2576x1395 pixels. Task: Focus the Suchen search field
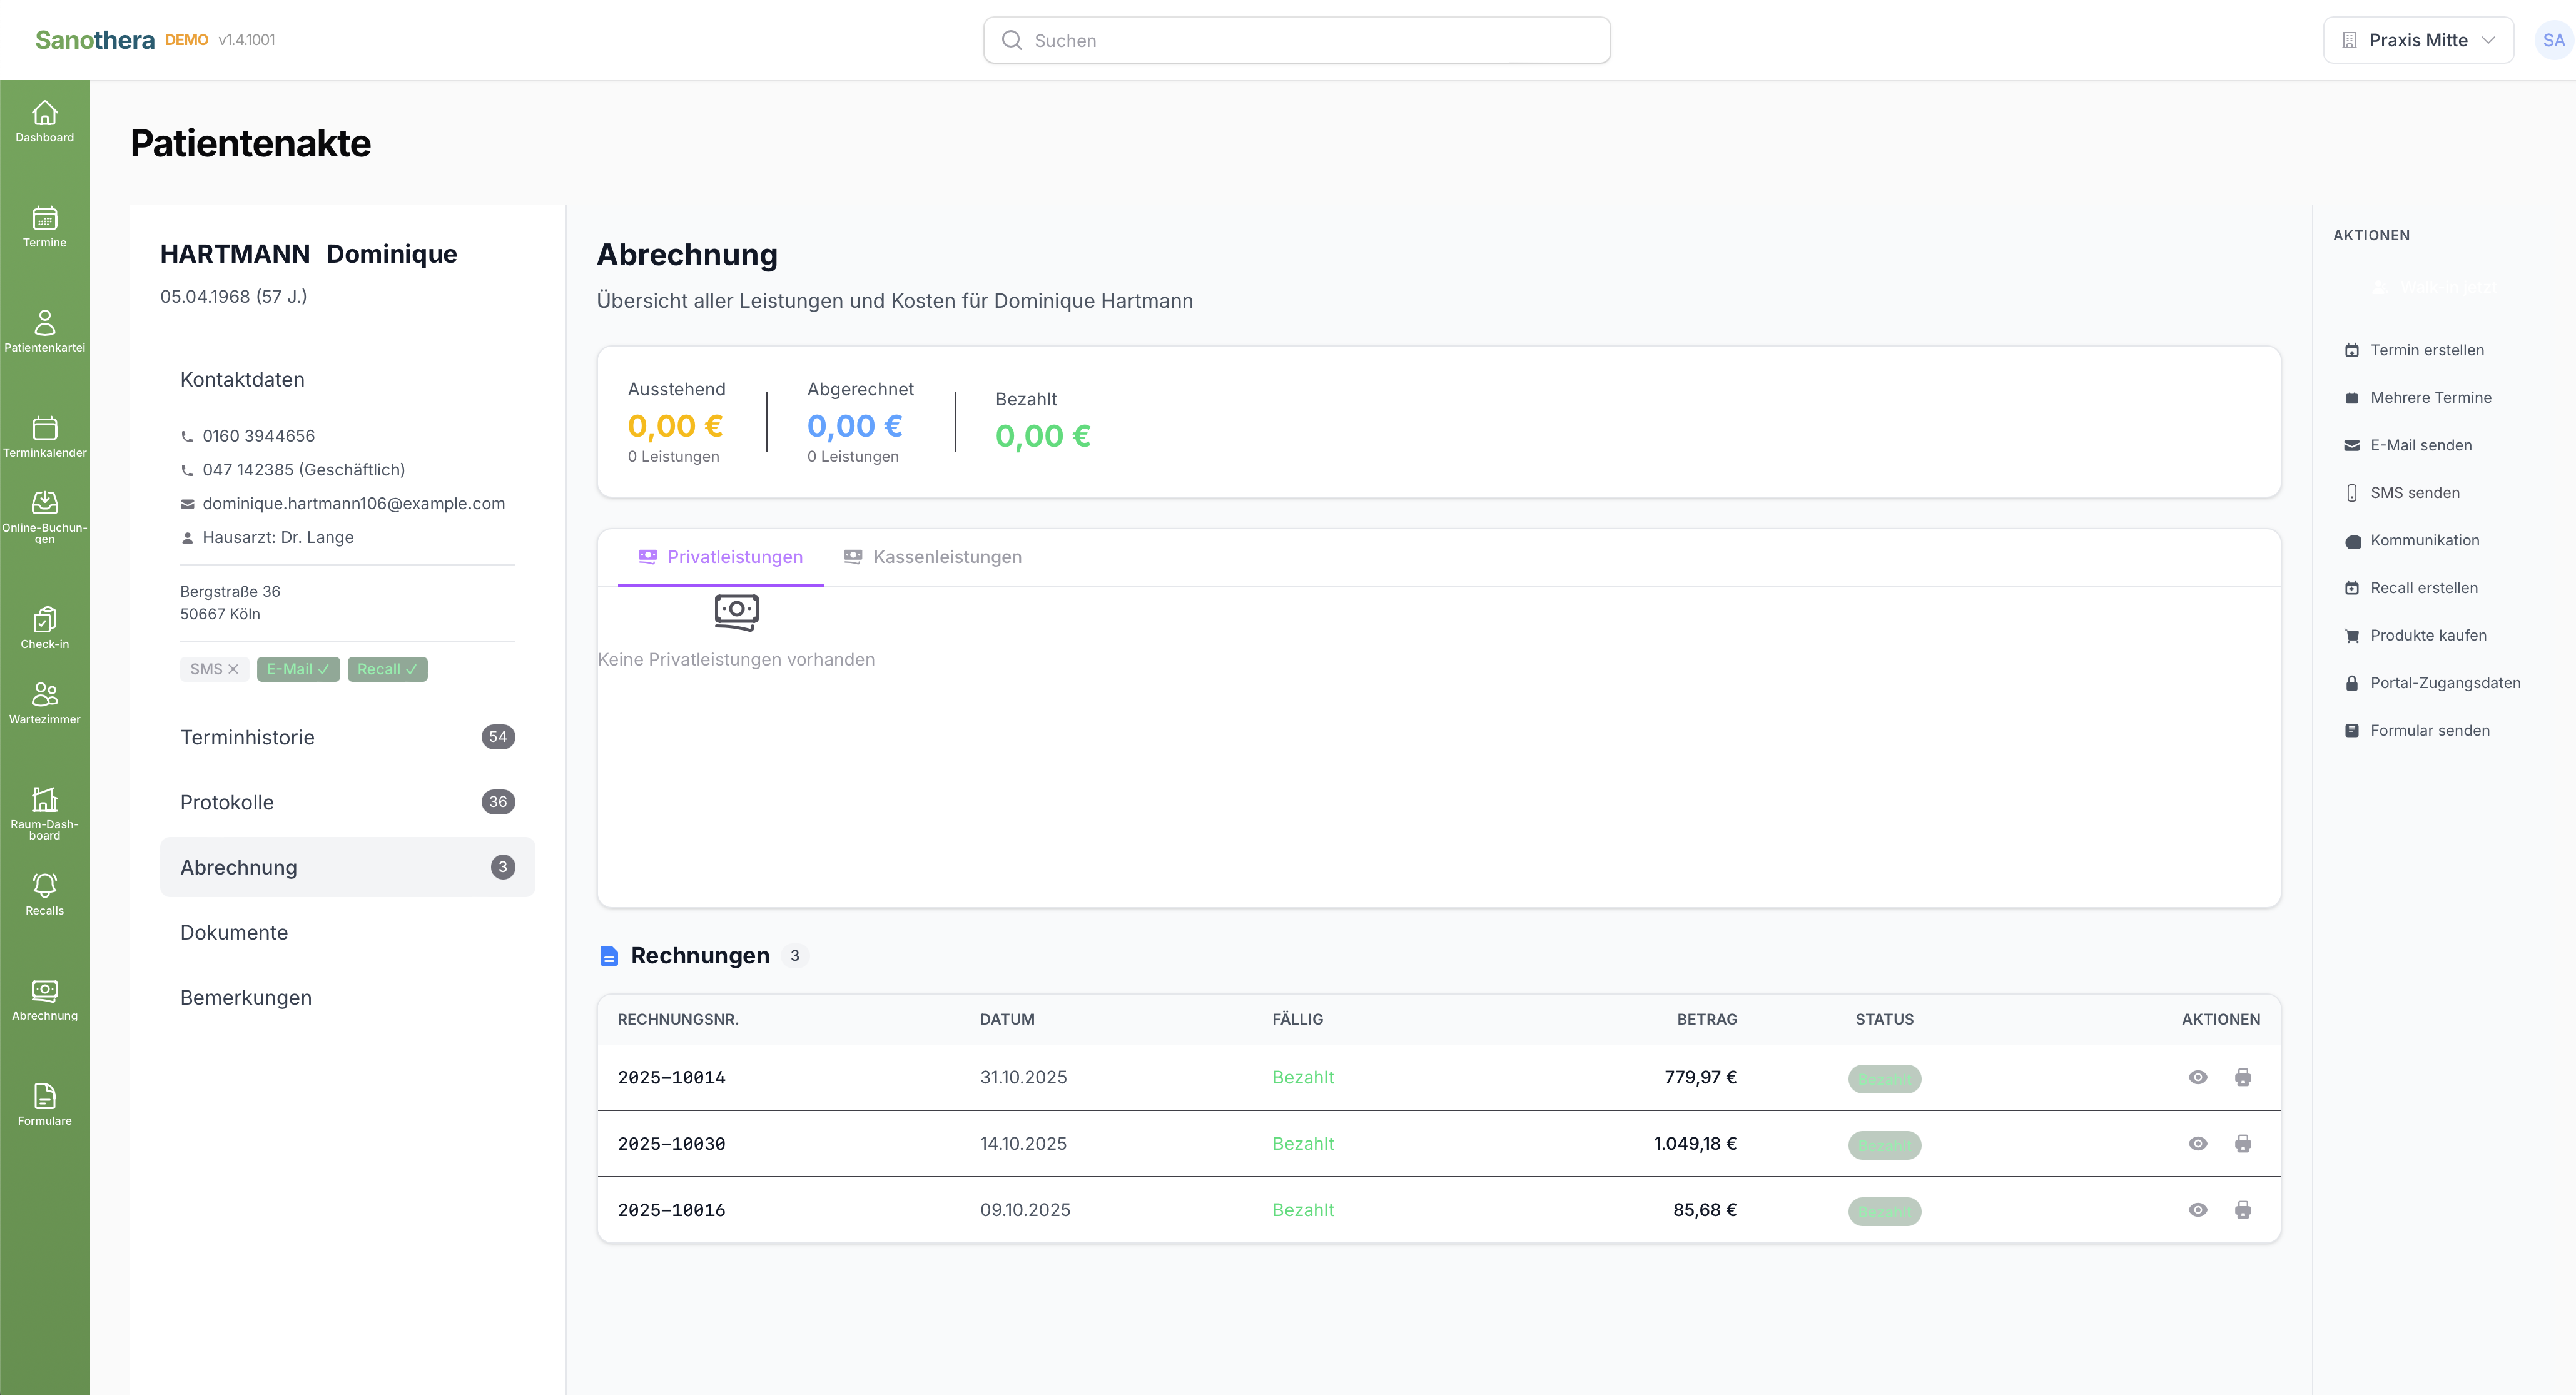coord(1297,40)
